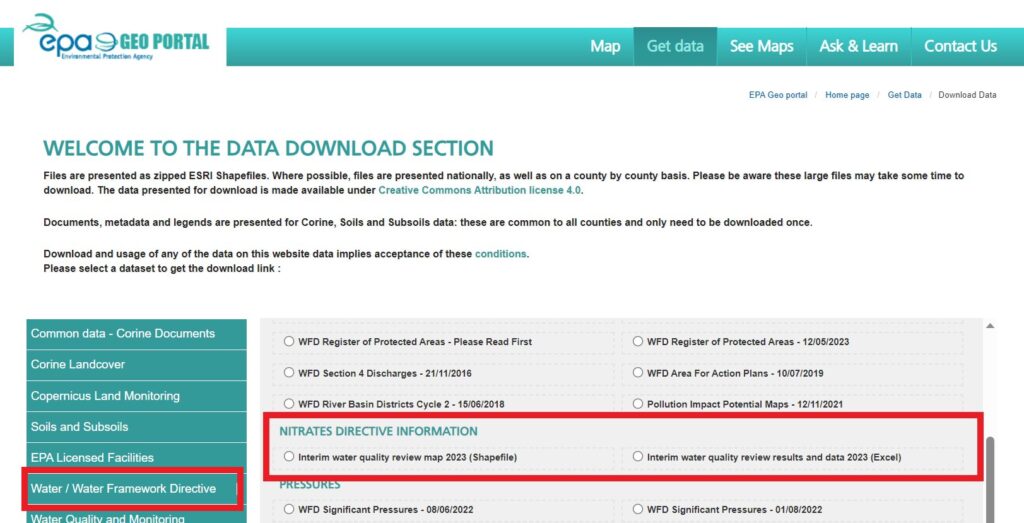
Task: Choose Interim water quality review map Shapefile
Action: point(289,457)
